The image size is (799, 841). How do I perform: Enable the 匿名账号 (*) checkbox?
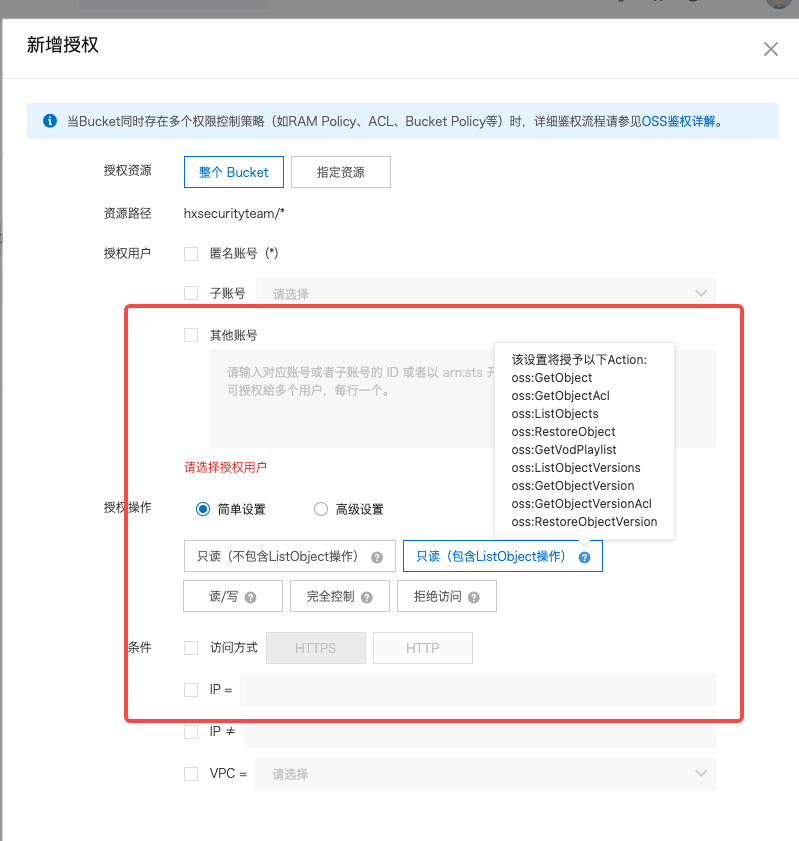[x=191, y=254]
